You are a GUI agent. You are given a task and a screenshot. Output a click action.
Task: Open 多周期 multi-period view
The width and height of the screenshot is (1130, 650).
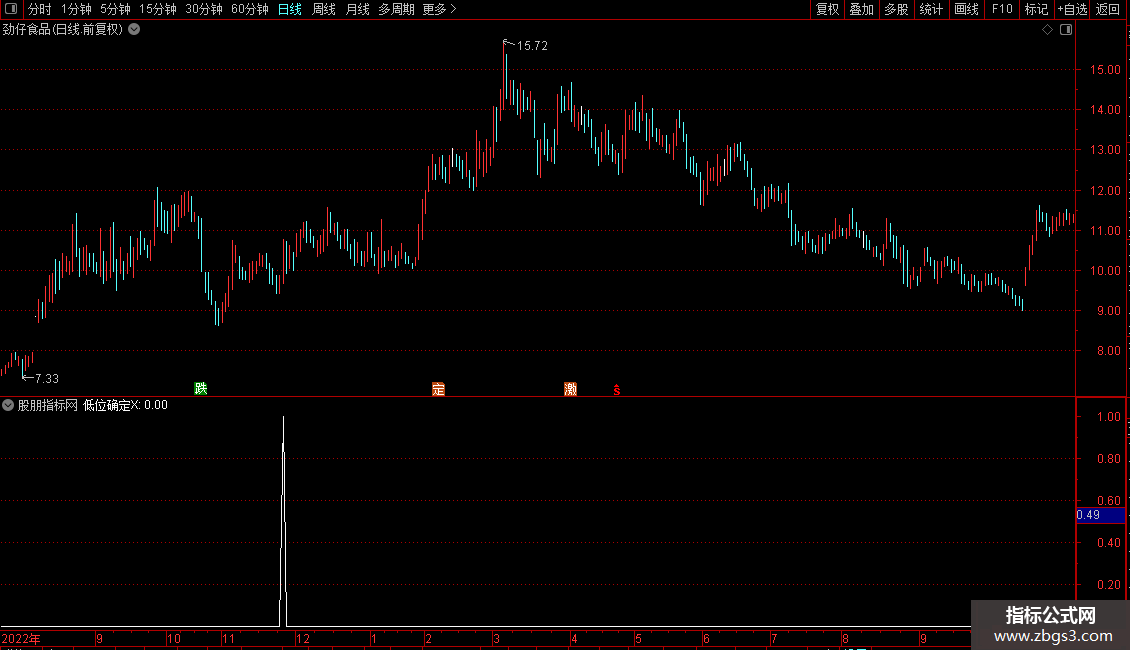pos(396,9)
